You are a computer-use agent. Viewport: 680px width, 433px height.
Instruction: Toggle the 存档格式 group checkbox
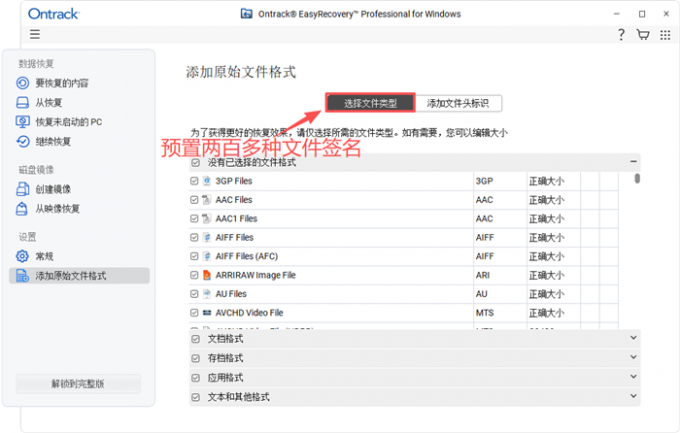coord(196,358)
